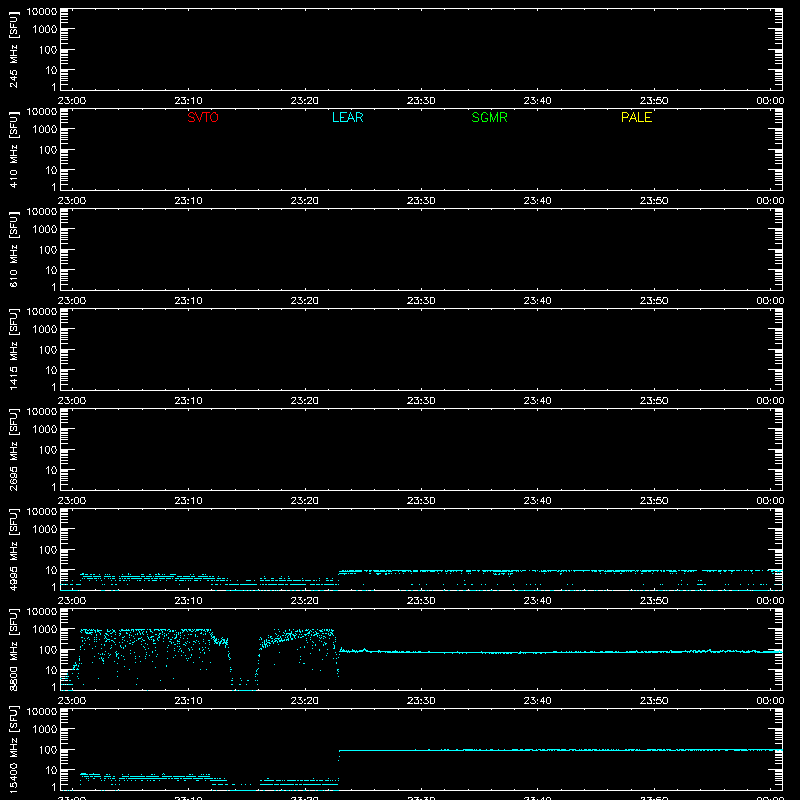The image size is (800, 800).
Task: Click the 100 tick on 15400 MHz axis
Action: (x=48, y=750)
